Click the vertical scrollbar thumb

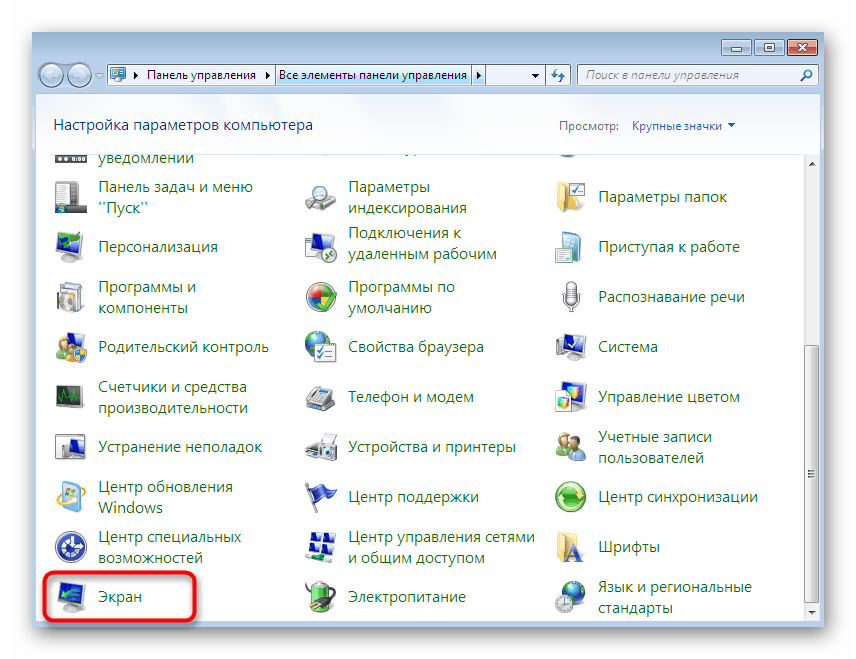(812, 474)
